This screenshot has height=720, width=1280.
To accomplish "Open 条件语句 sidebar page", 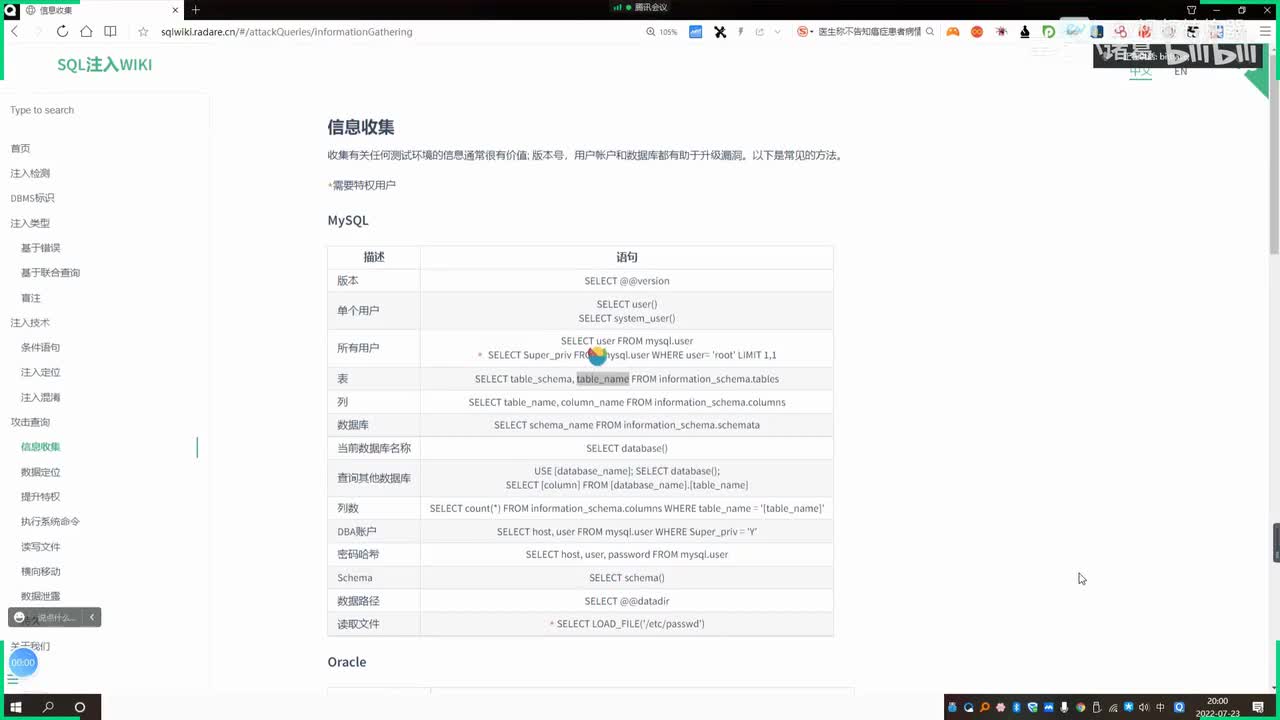I will point(41,348).
